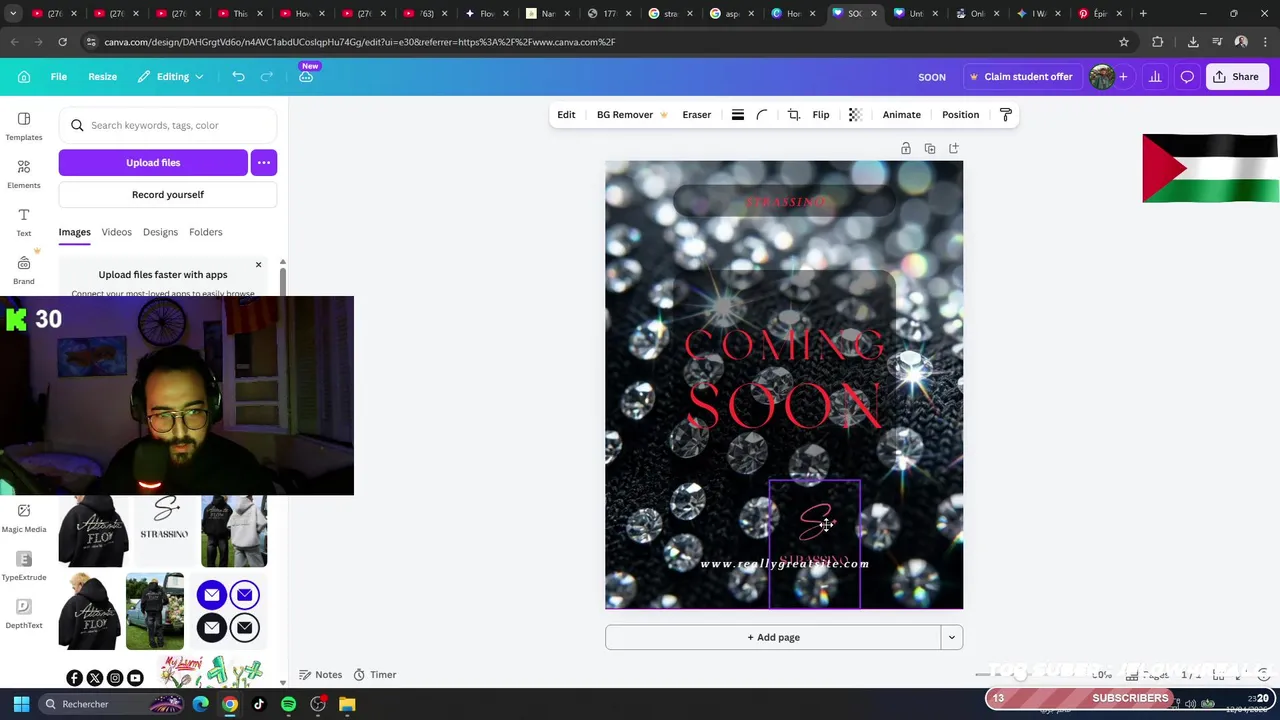1280x720 pixels.
Task: Lock the page with padlock icon
Action: 906,148
